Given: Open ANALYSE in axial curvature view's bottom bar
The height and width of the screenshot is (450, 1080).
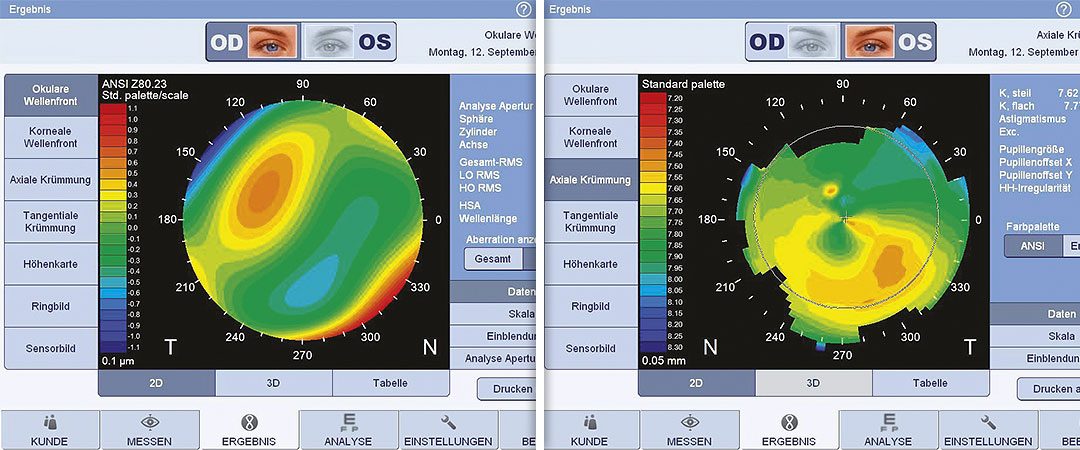Looking at the screenshot, I should tap(888, 430).
